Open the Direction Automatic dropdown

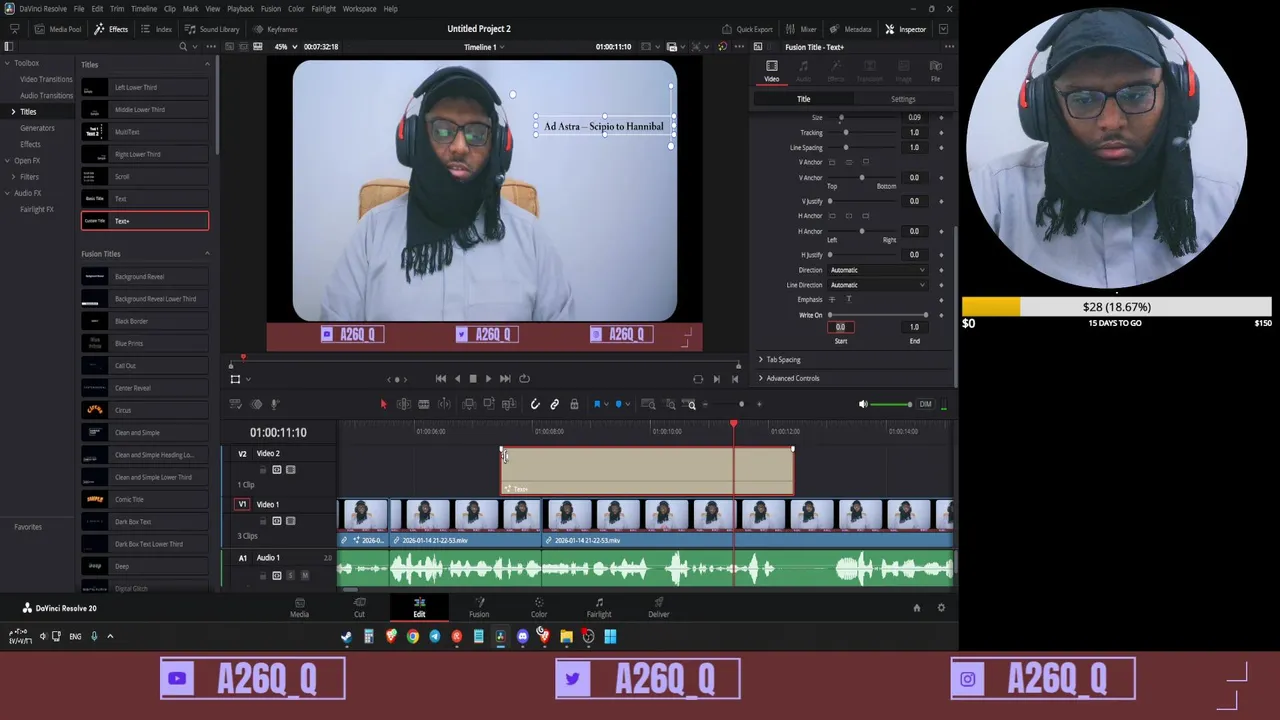(877, 270)
